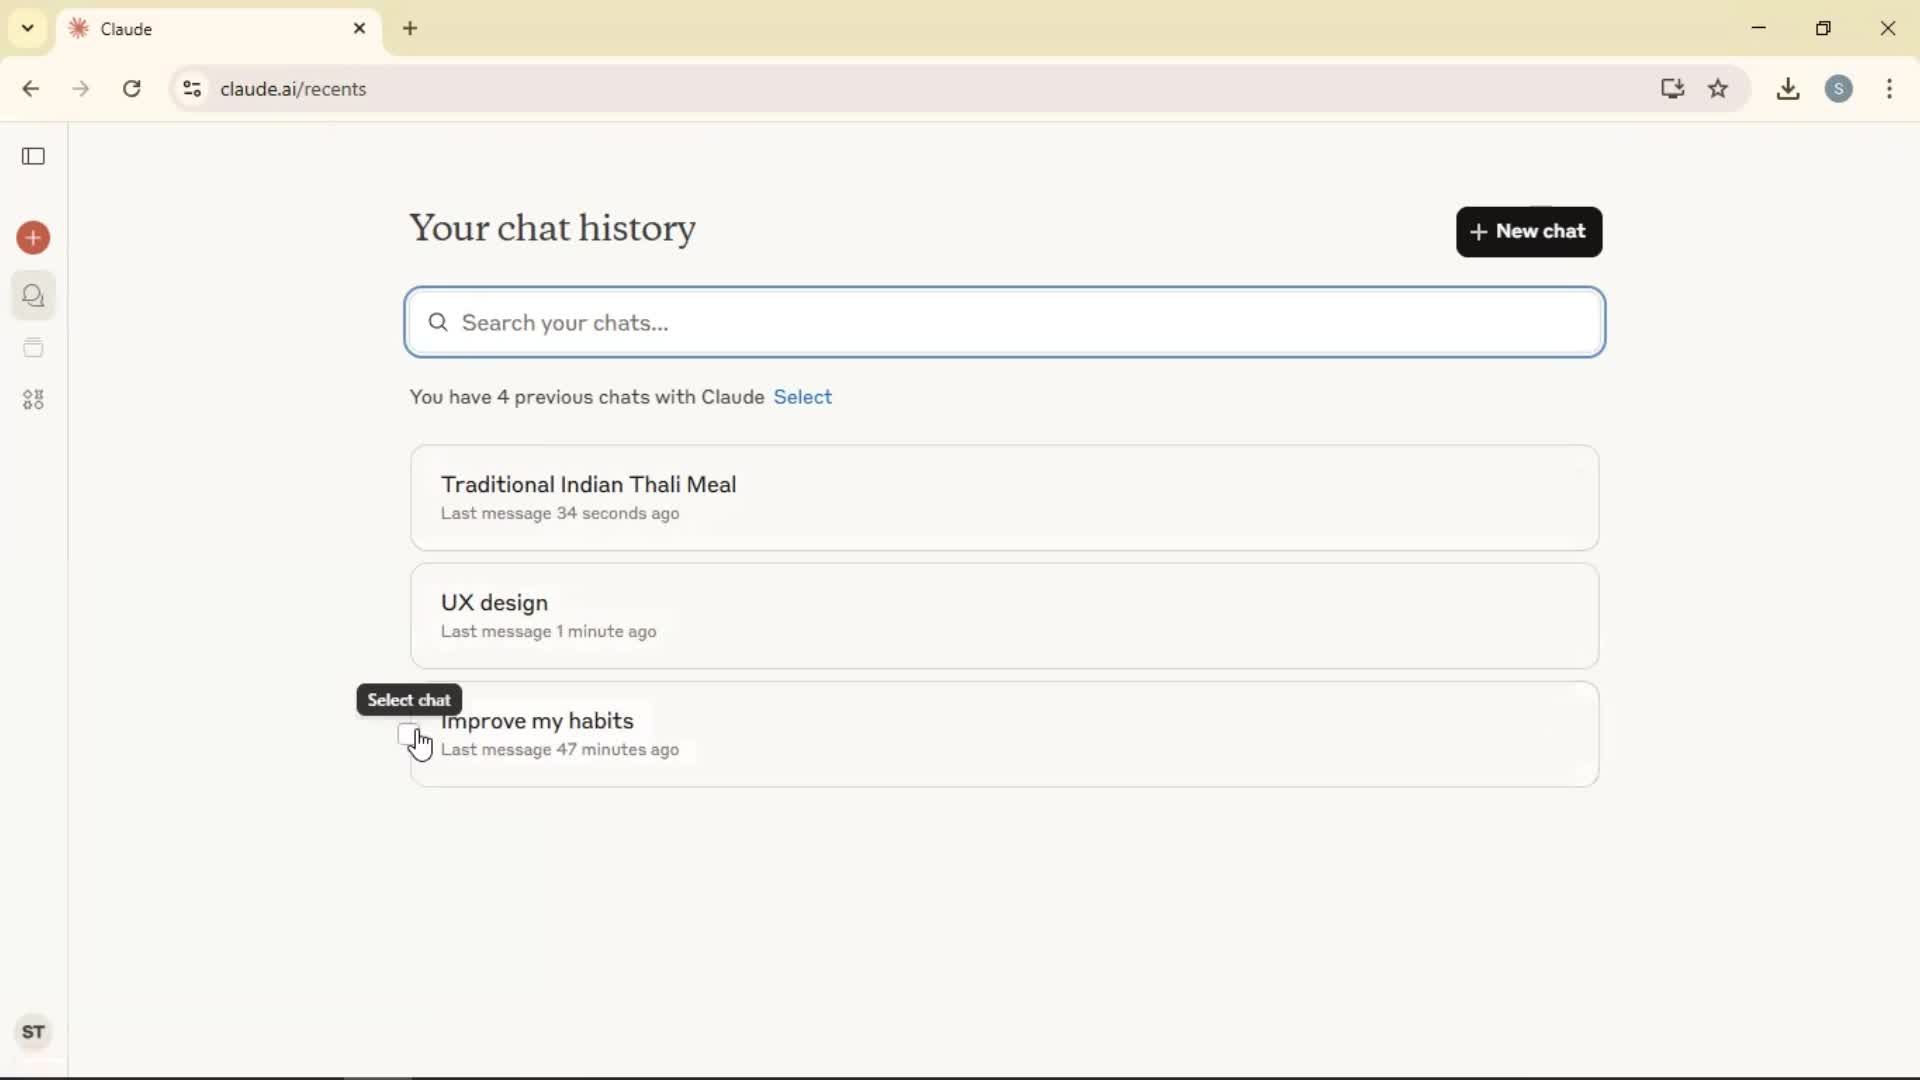Open the Projects icon in sidebar

[x=33, y=348]
